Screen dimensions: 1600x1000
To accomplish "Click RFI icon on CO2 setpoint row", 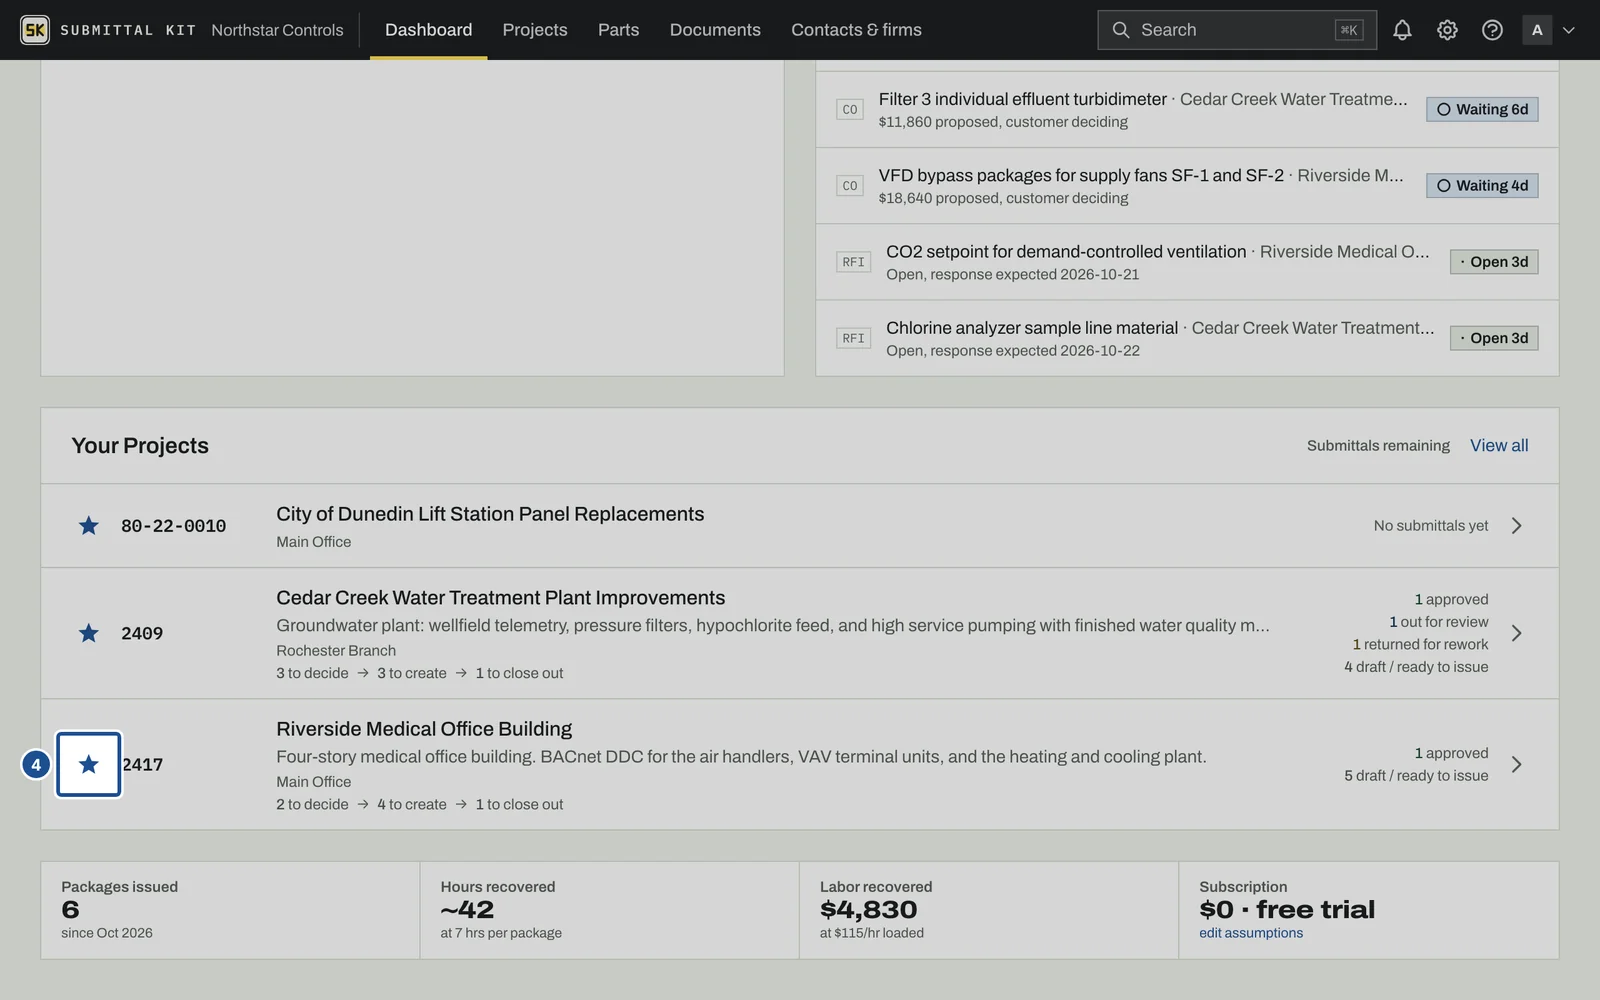I will tap(853, 262).
